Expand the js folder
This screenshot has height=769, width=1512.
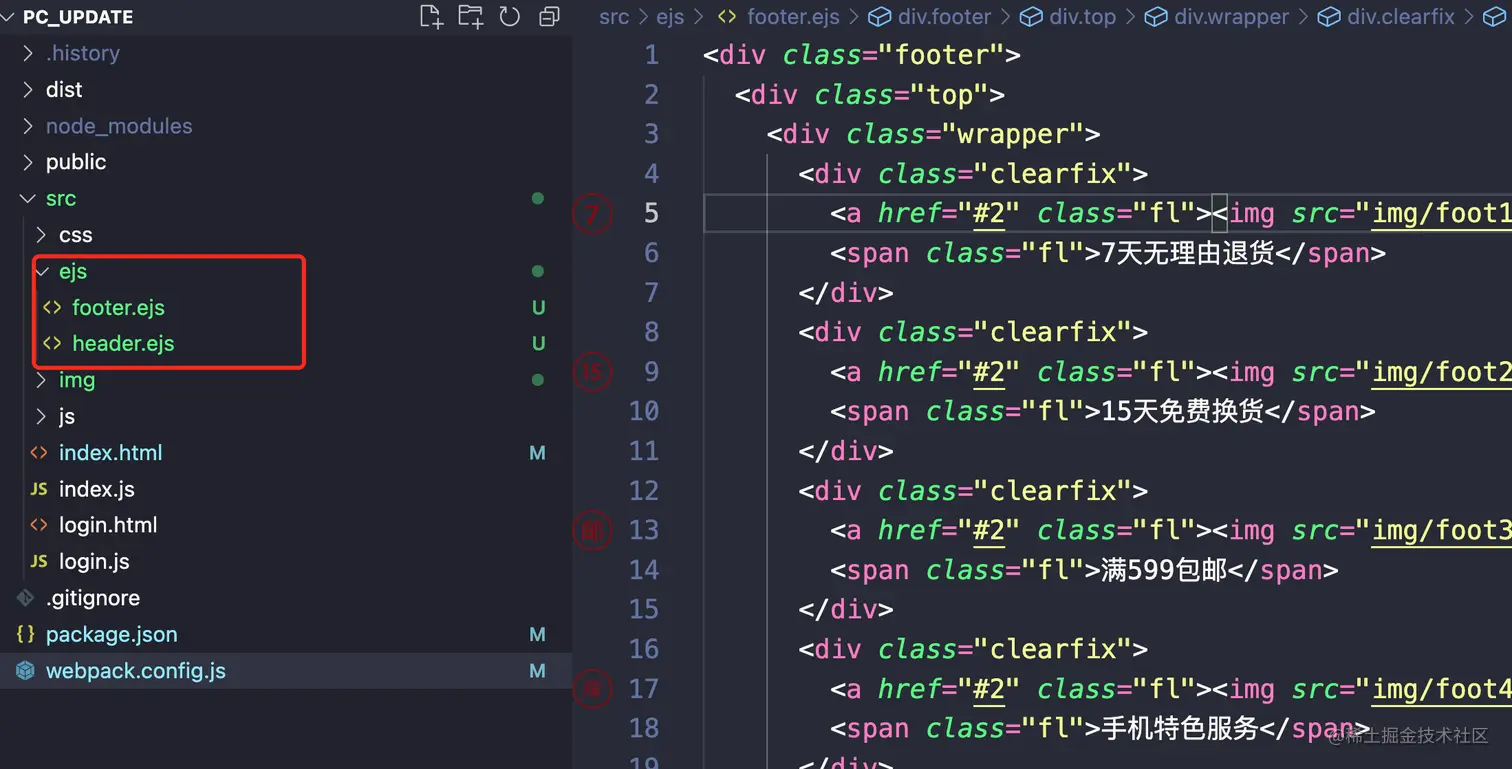(41, 416)
